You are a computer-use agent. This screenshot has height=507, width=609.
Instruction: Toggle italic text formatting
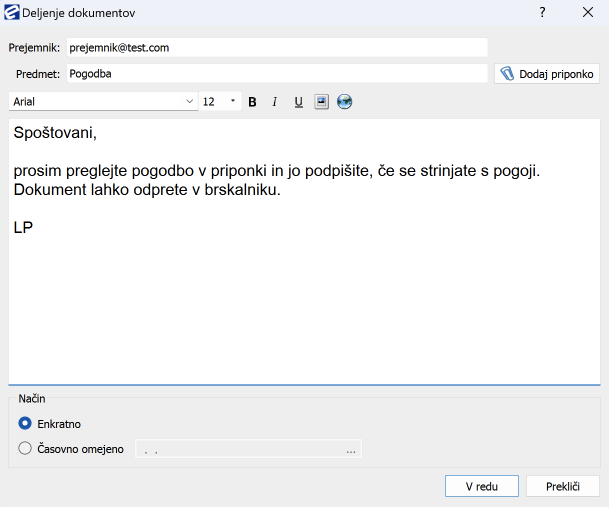[275, 102]
